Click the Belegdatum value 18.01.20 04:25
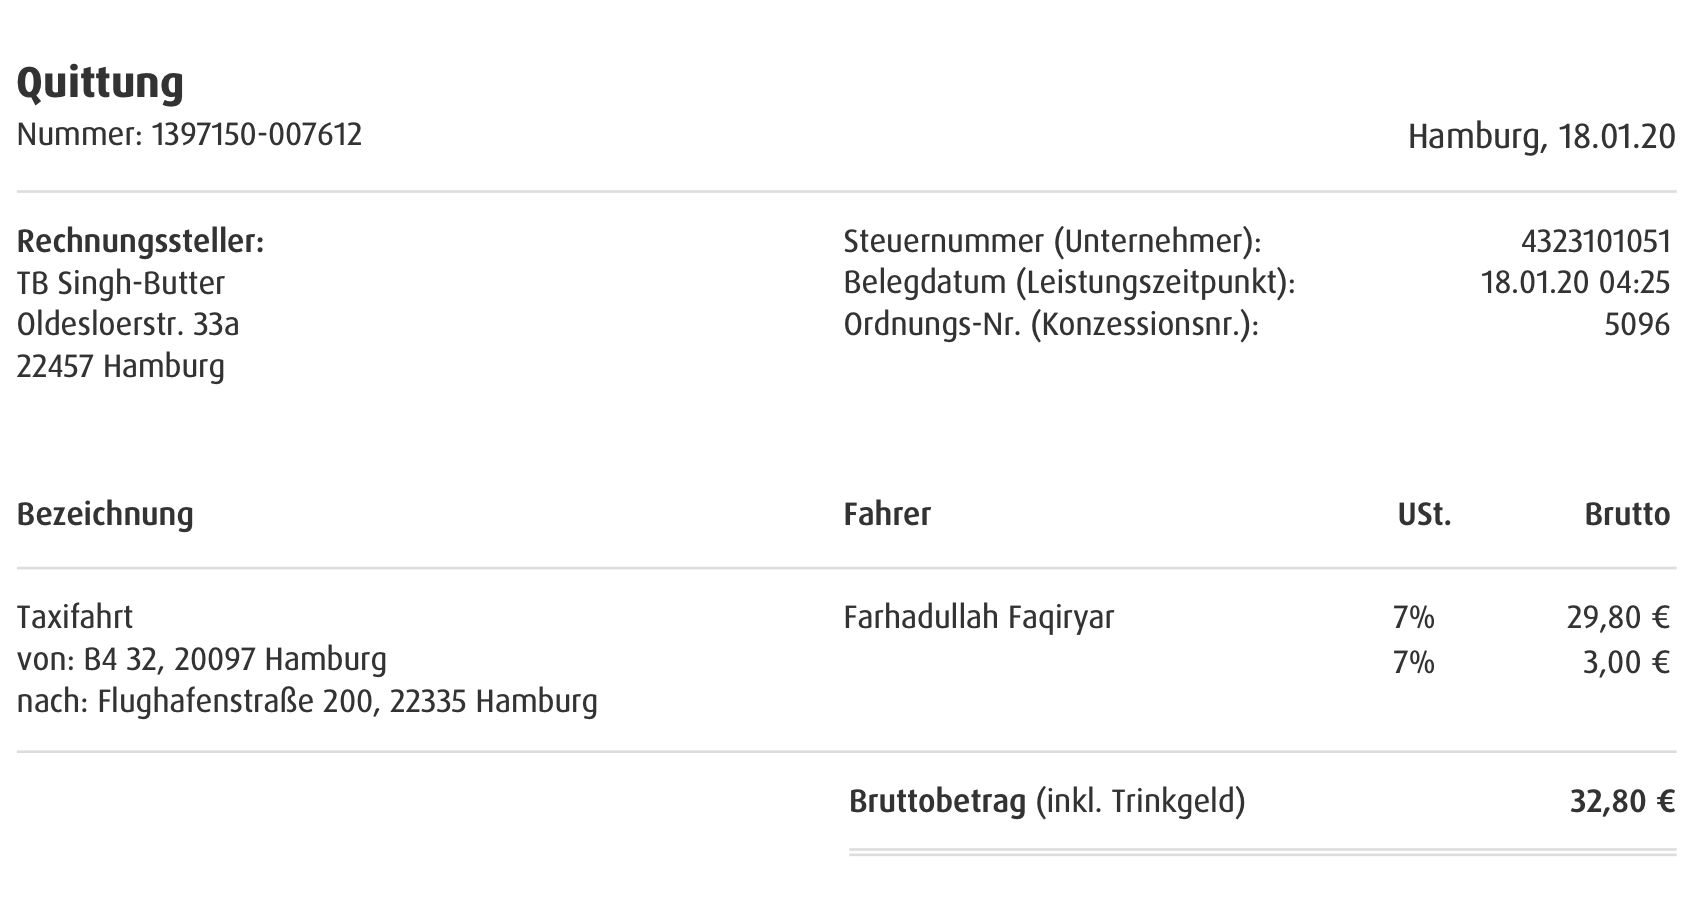 [x=1575, y=282]
